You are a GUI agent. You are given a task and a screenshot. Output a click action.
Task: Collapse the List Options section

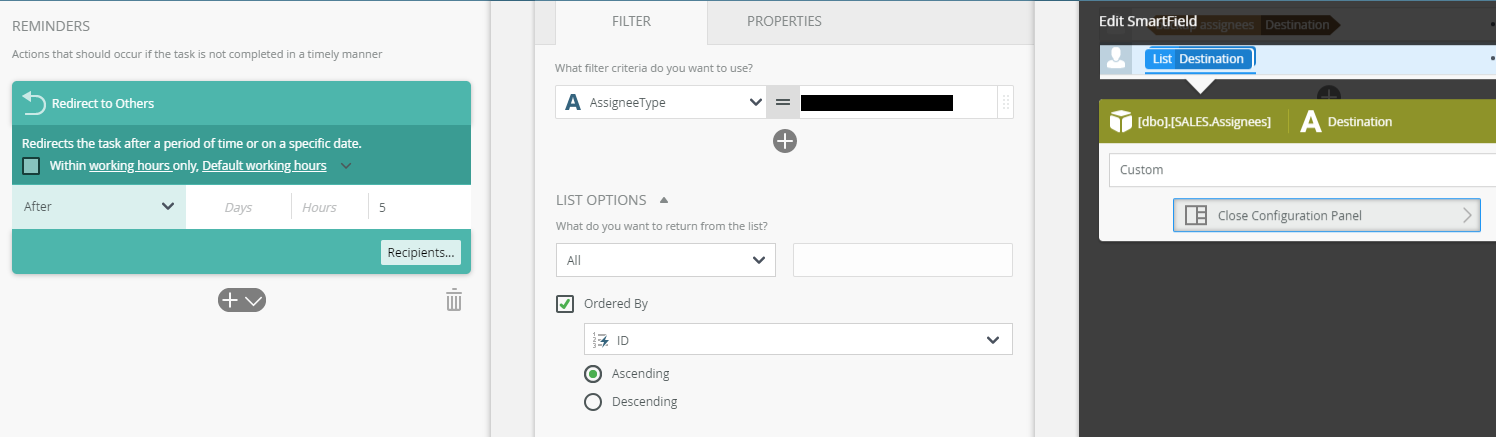(x=664, y=200)
